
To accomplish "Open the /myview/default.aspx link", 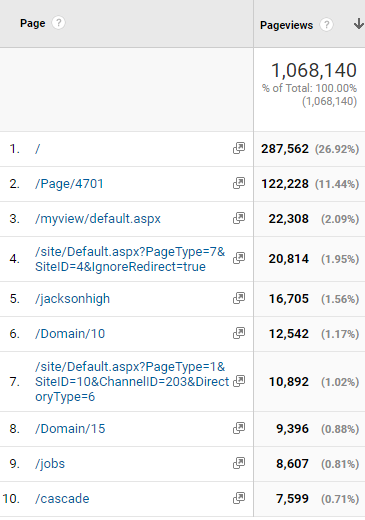I will [98, 219].
